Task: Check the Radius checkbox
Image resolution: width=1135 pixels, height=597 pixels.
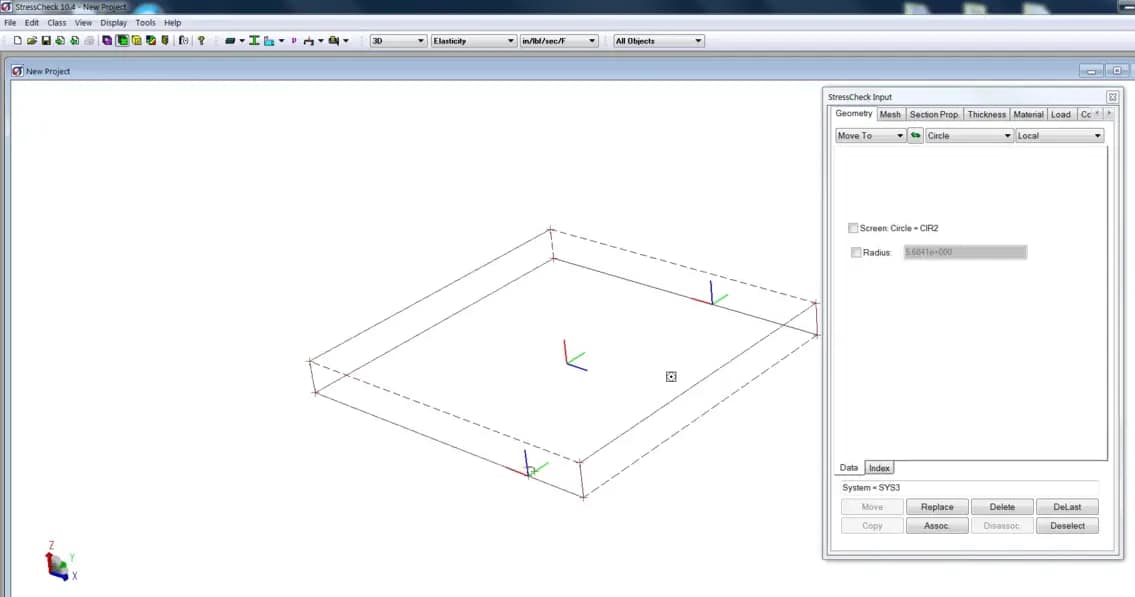Action: coord(856,251)
